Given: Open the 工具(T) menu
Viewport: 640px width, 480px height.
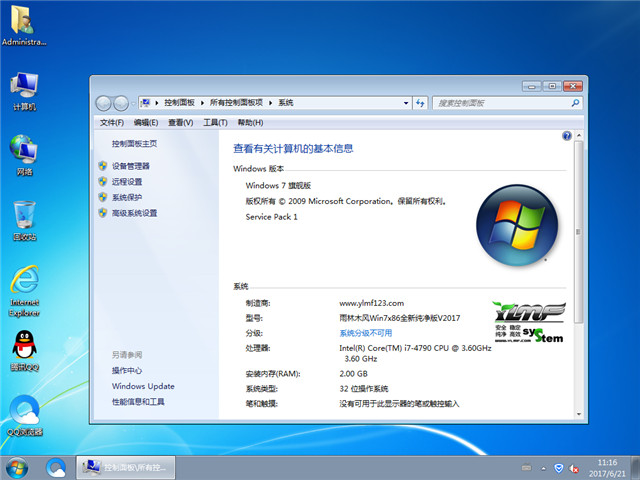Looking at the screenshot, I should (x=215, y=122).
